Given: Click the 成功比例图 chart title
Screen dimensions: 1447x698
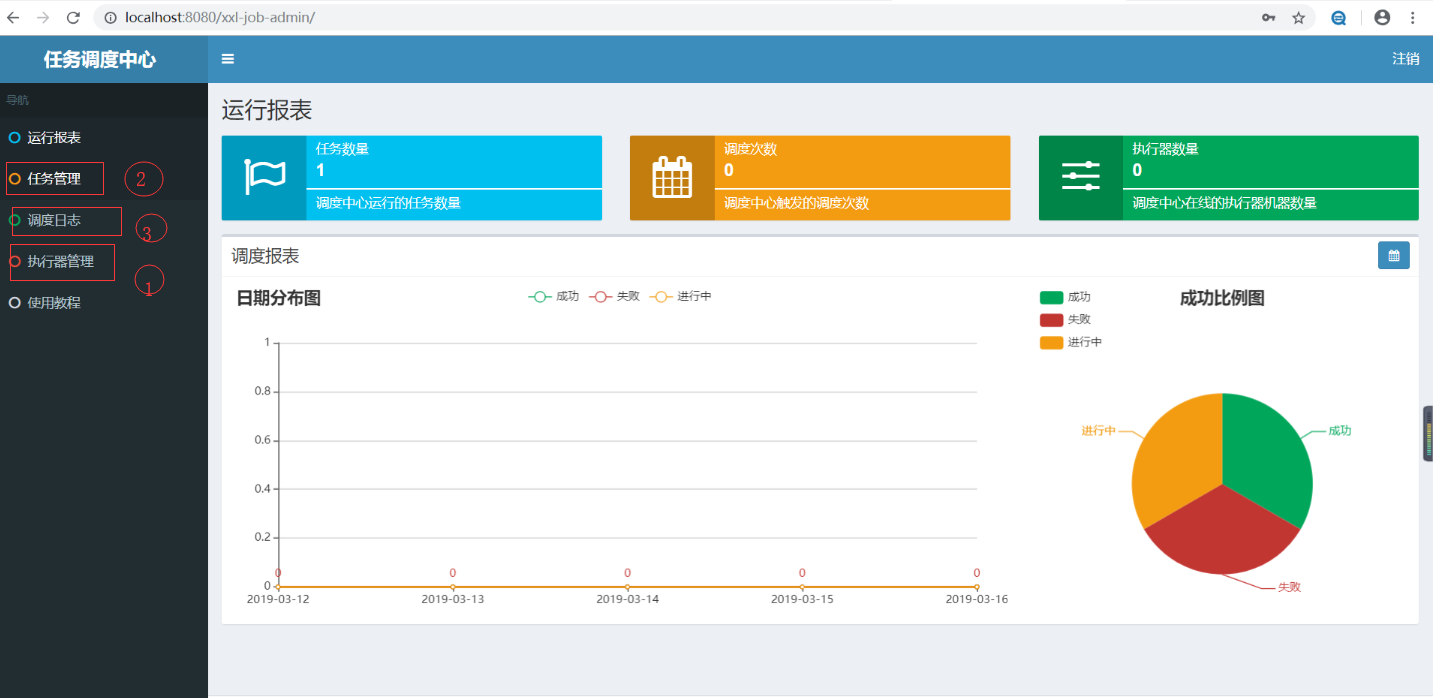Looking at the screenshot, I should (1222, 298).
